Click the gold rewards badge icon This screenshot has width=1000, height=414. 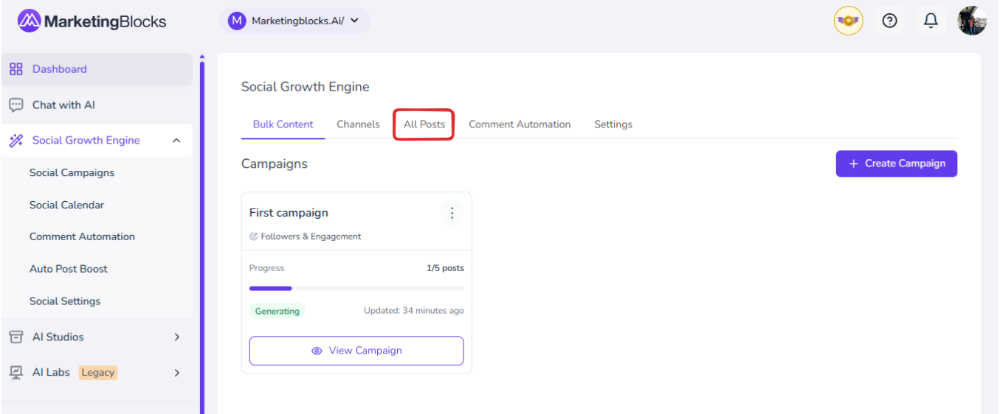point(848,21)
